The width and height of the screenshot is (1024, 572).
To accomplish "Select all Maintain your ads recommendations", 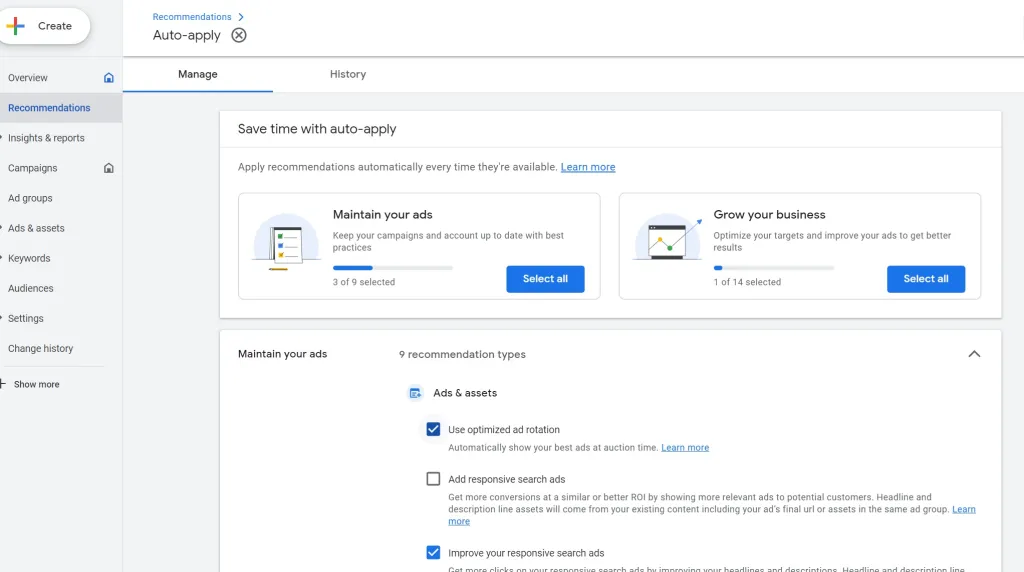I will pyautogui.click(x=545, y=279).
